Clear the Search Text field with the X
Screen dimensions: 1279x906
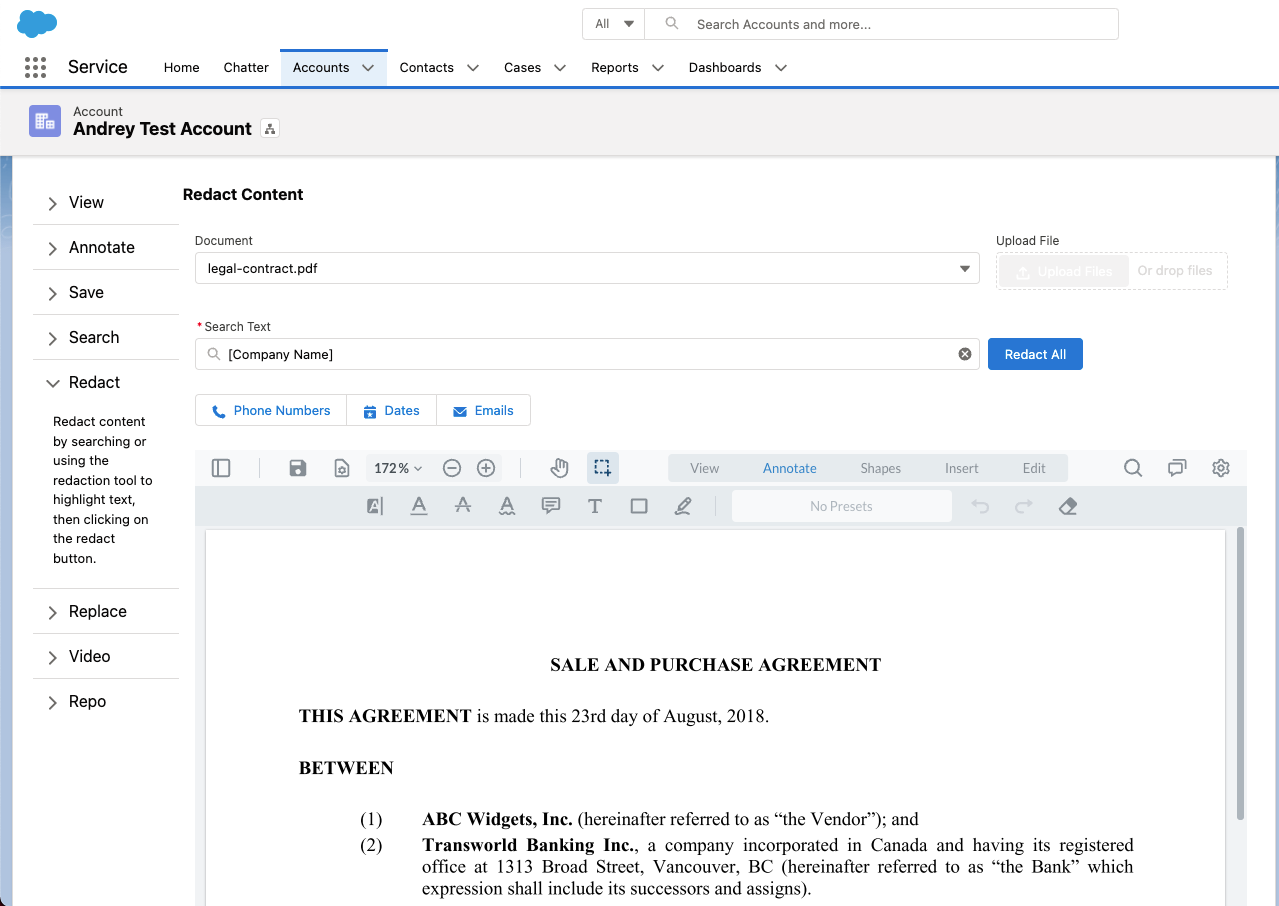tap(964, 353)
